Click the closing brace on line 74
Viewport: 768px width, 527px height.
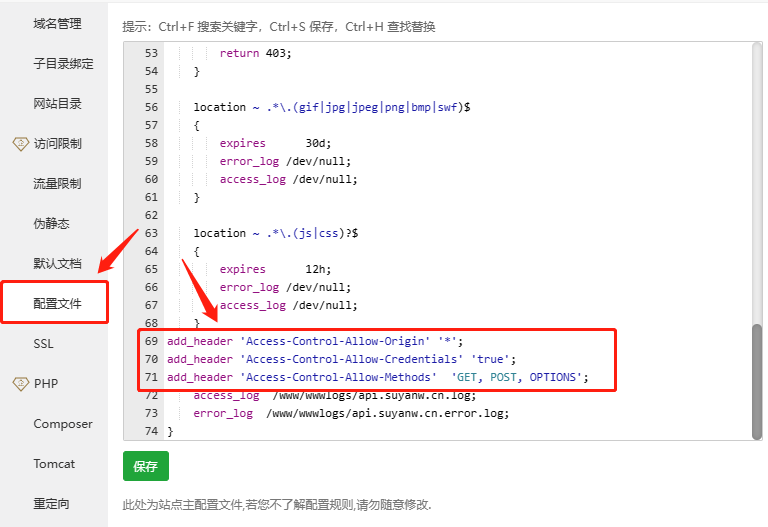[170, 431]
